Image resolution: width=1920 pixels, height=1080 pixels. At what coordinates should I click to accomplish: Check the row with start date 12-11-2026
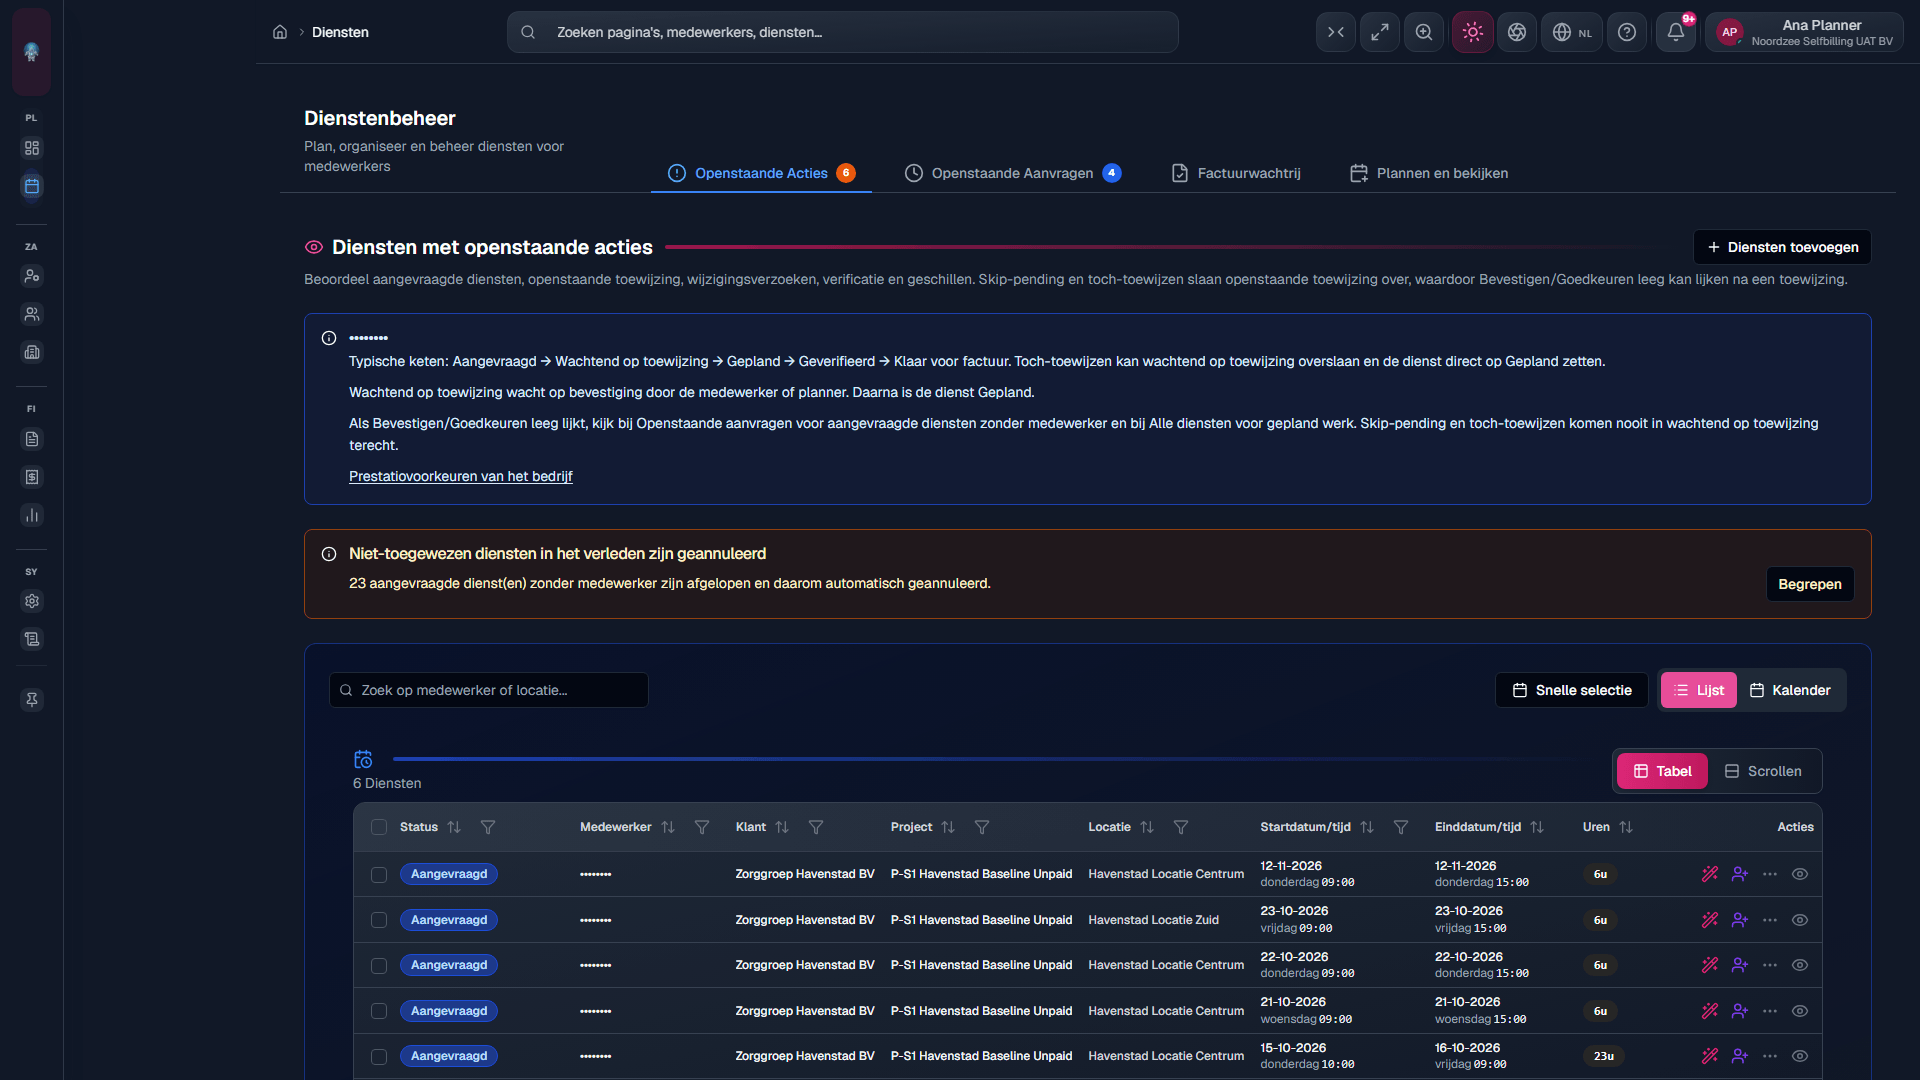(379, 875)
